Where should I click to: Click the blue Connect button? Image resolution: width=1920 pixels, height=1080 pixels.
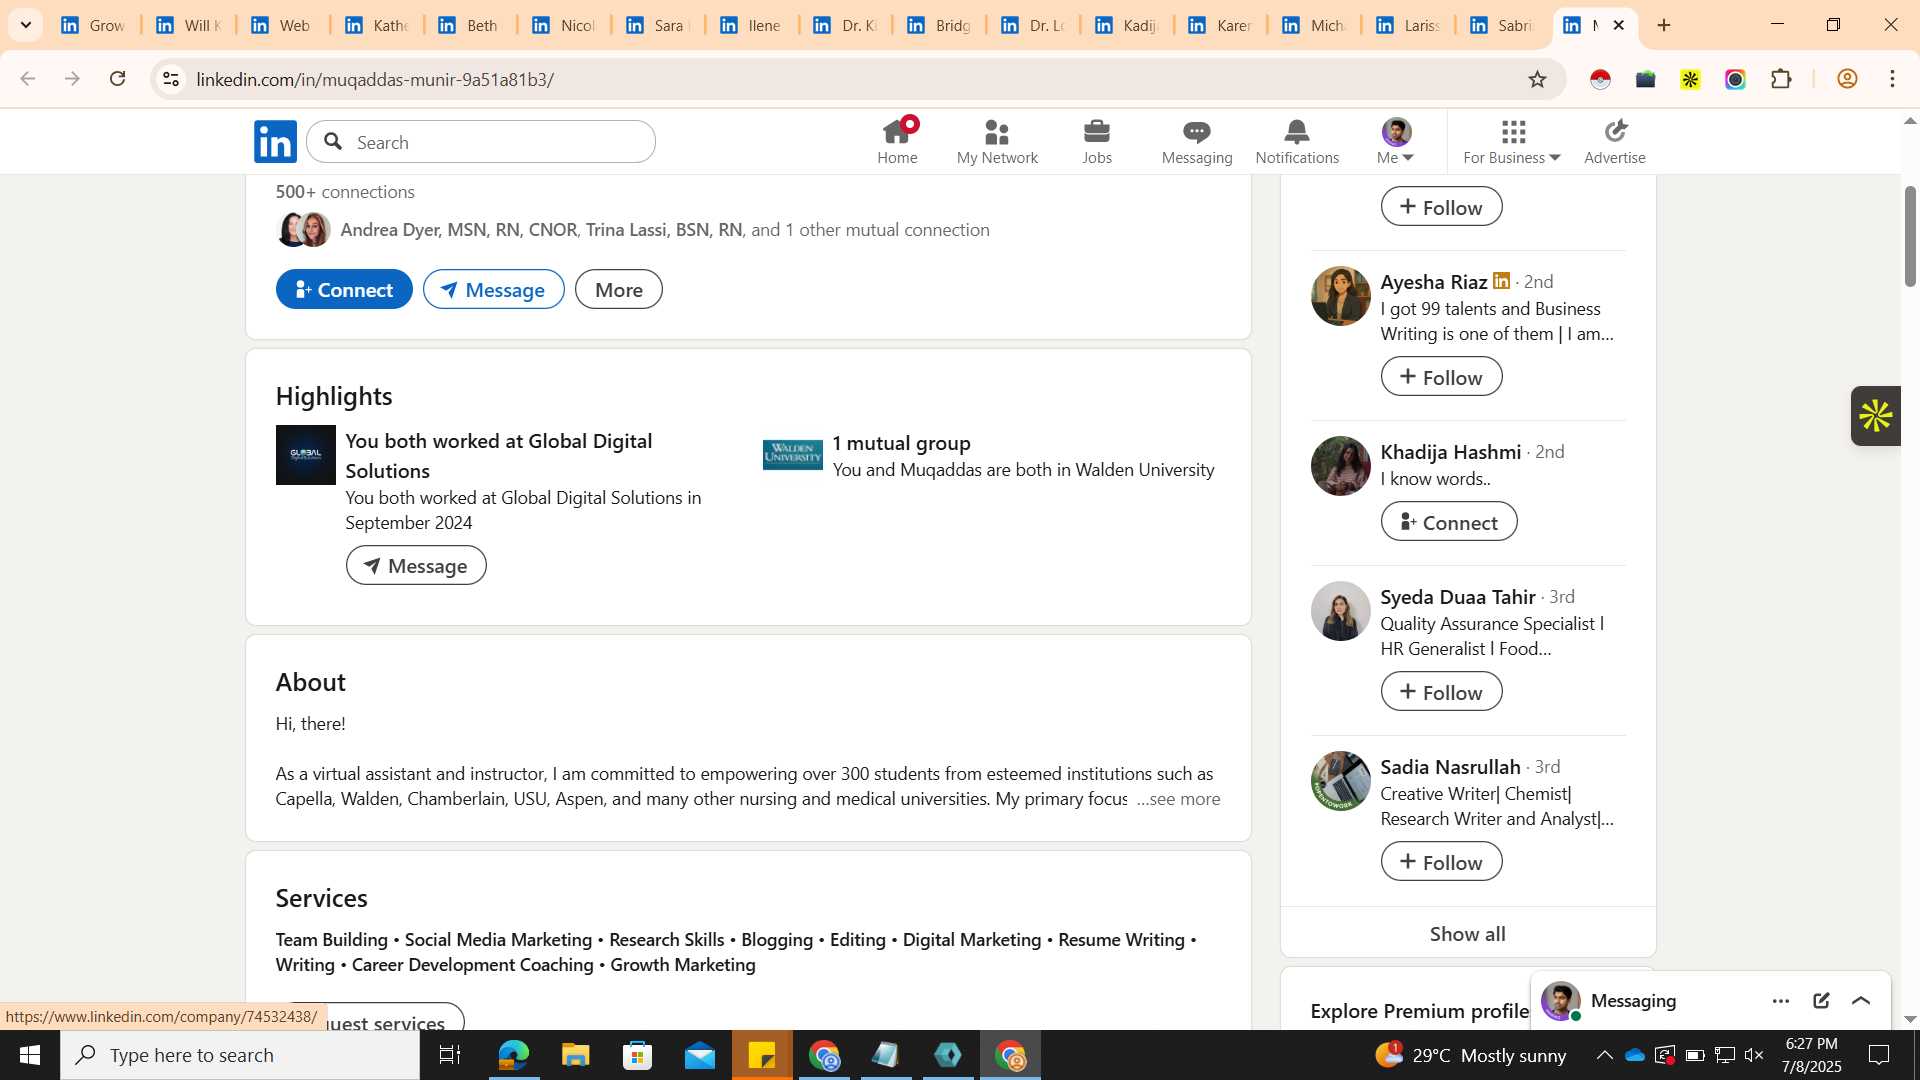pyautogui.click(x=344, y=289)
